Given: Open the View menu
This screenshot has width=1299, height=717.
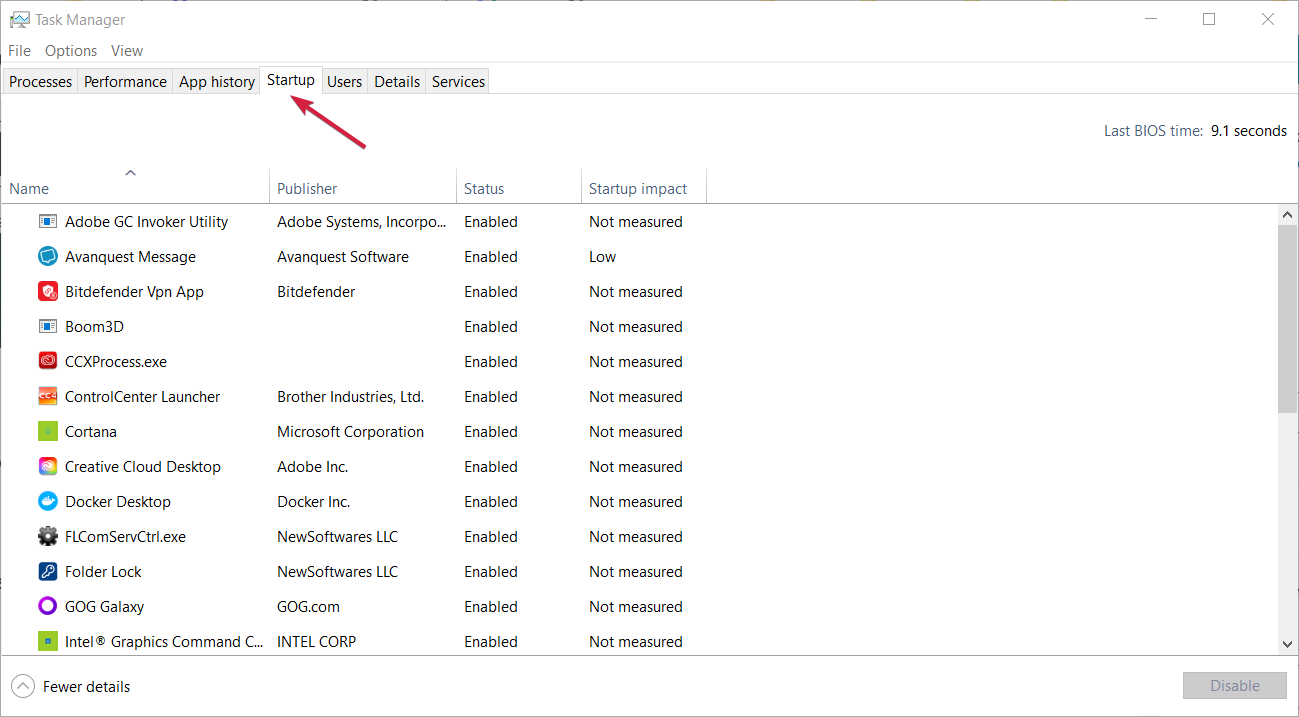Looking at the screenshot, I should tap(127, 50).
